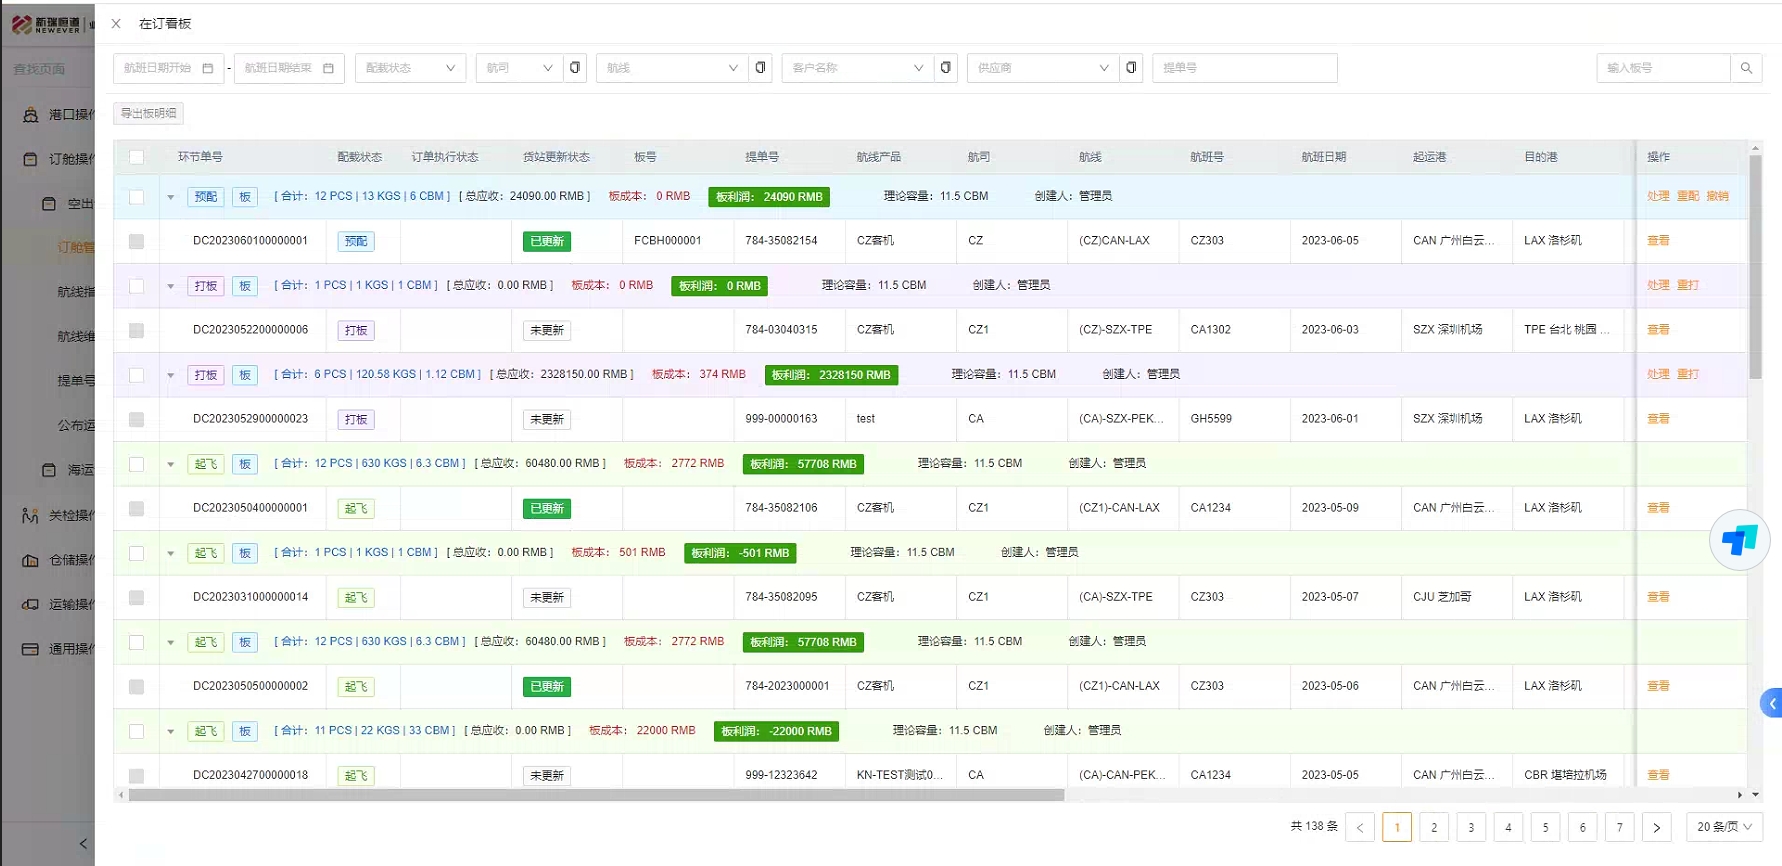Click the 港口操作 sidebar icon
Viewport: 1782px width, 866px height.
30,115
